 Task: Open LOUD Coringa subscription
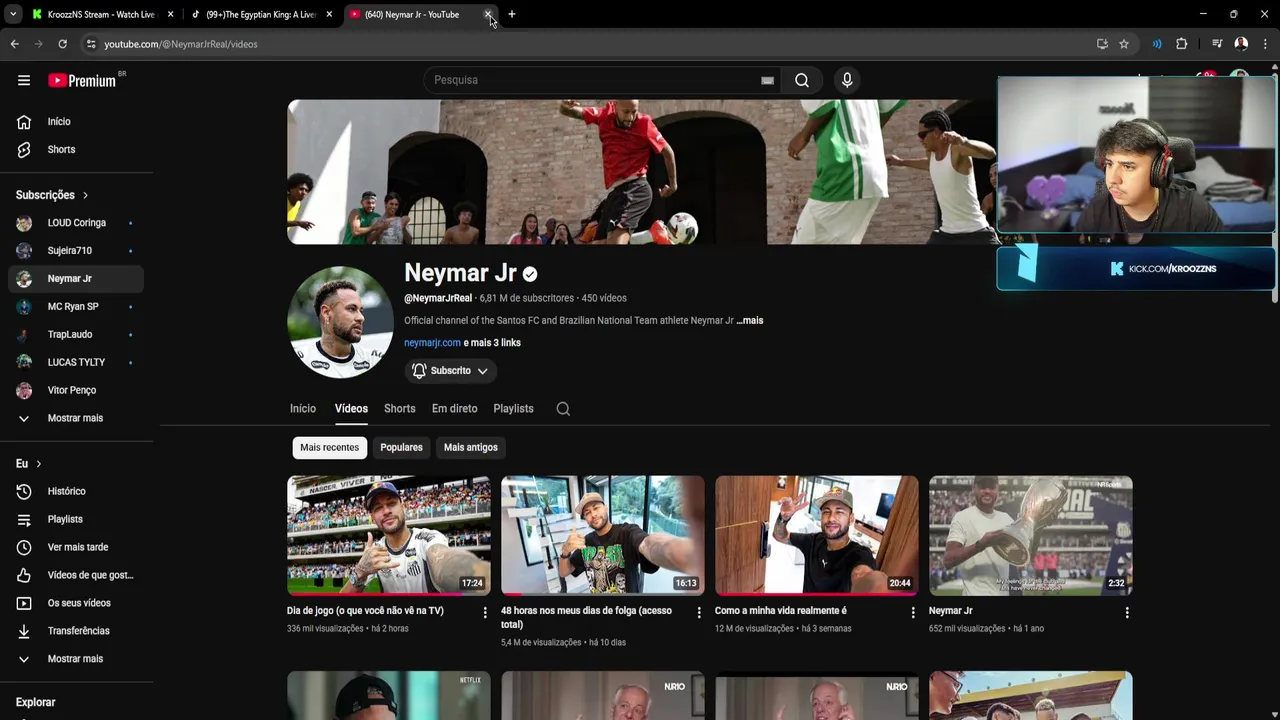click(76, 223)
